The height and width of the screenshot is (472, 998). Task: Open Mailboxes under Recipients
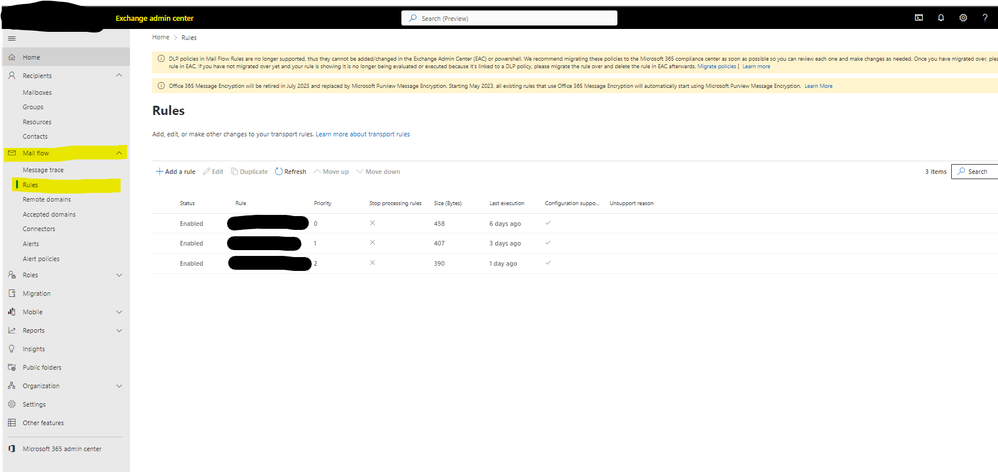(x=38, y=92)
